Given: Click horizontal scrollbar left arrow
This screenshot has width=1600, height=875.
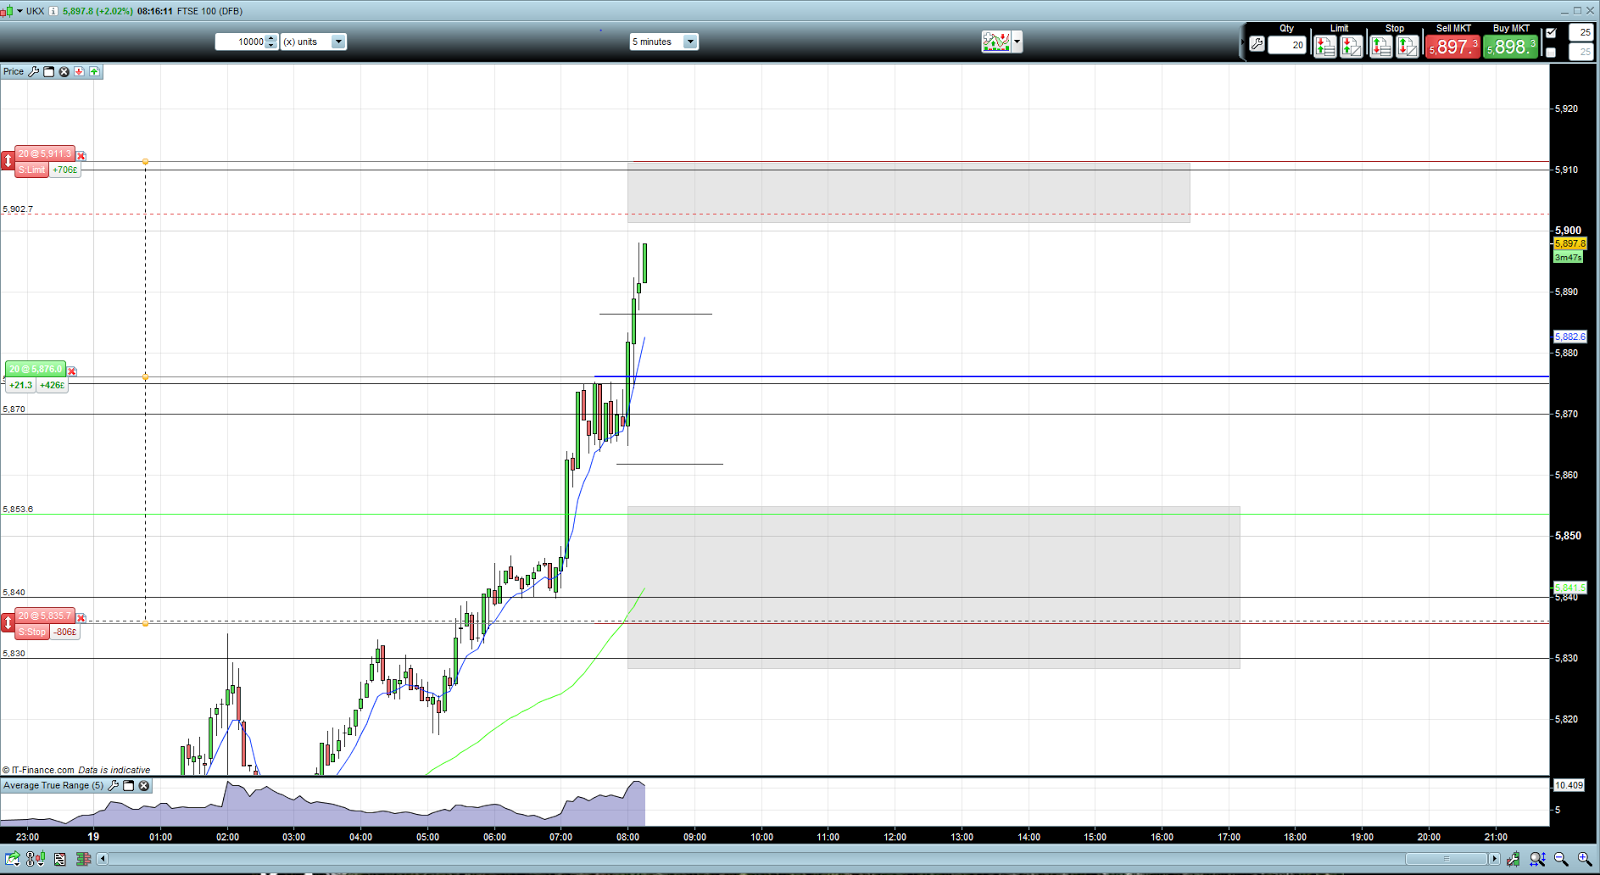Looking at the screenshot, I should coord(102,859).
